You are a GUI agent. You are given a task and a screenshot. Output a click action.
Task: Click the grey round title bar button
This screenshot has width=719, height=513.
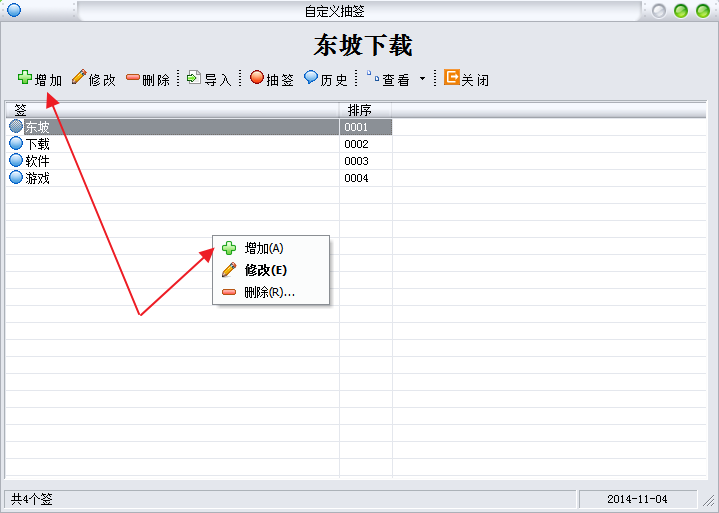click(659, 11)
